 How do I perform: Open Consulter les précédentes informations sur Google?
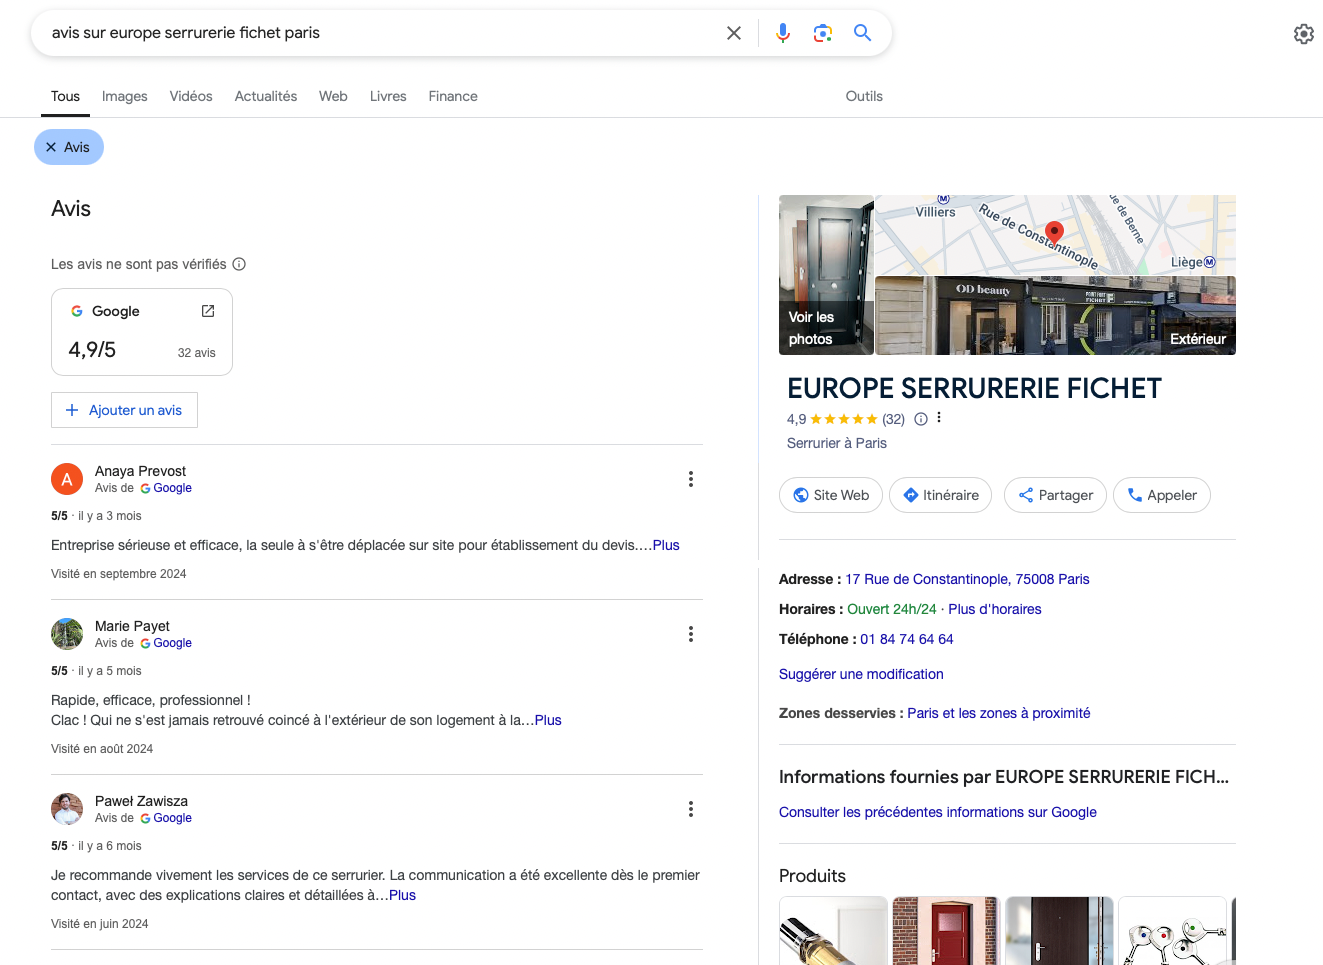coord(938,812)
